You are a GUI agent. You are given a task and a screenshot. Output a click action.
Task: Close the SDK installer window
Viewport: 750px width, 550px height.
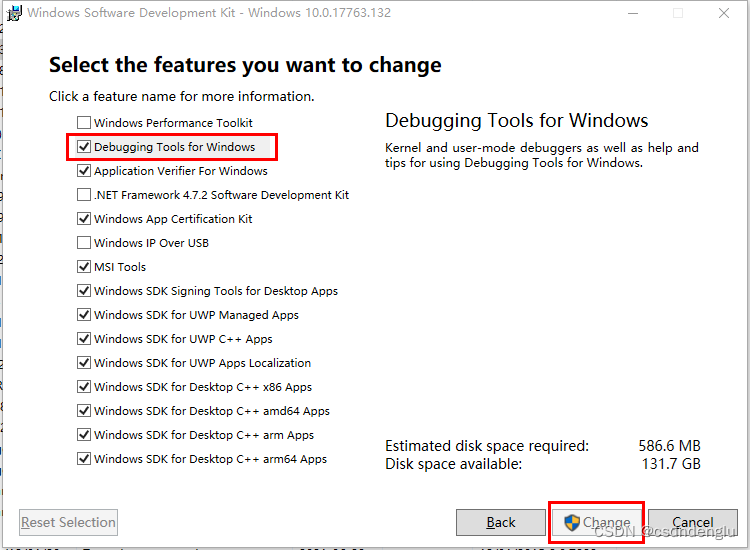pyautogui.click(x=724, y=13)
